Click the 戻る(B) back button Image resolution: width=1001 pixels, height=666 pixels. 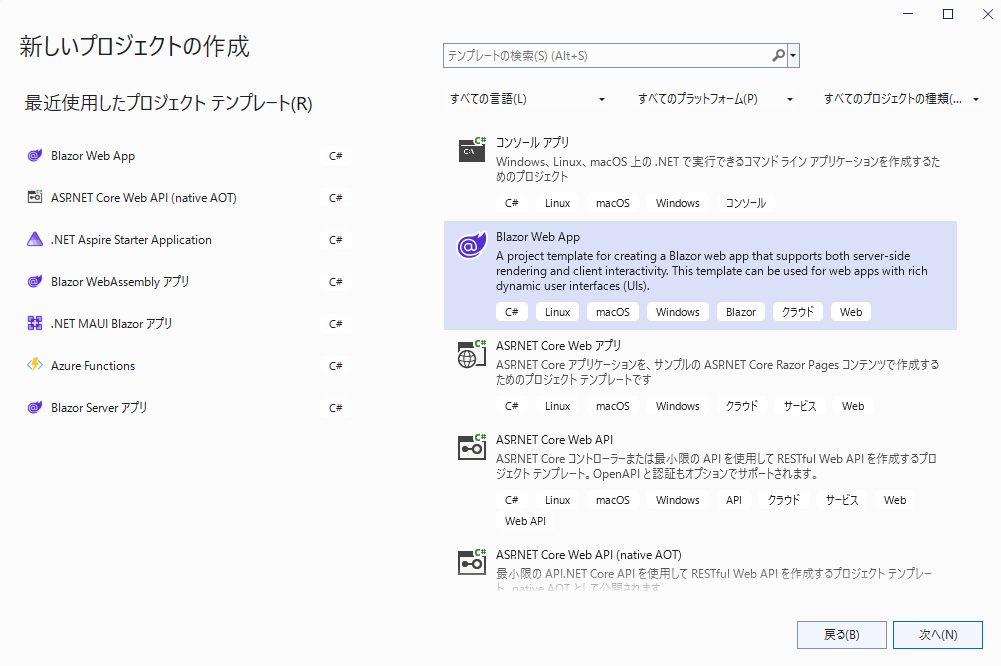[841, 635]
